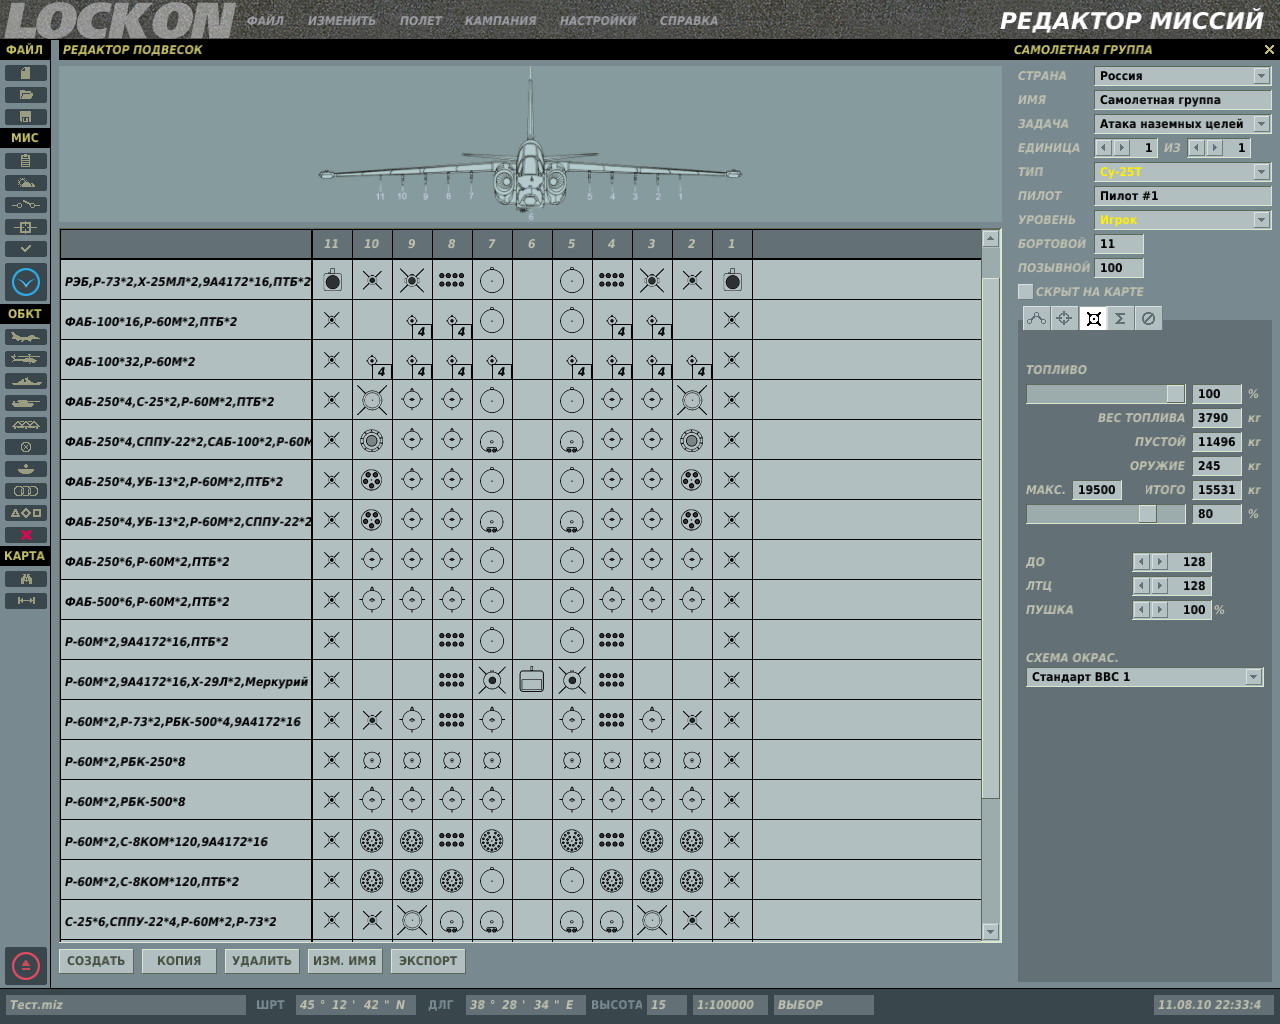
Task: Increase the ЛТЦ flare count stepper
Action: 1159,586
